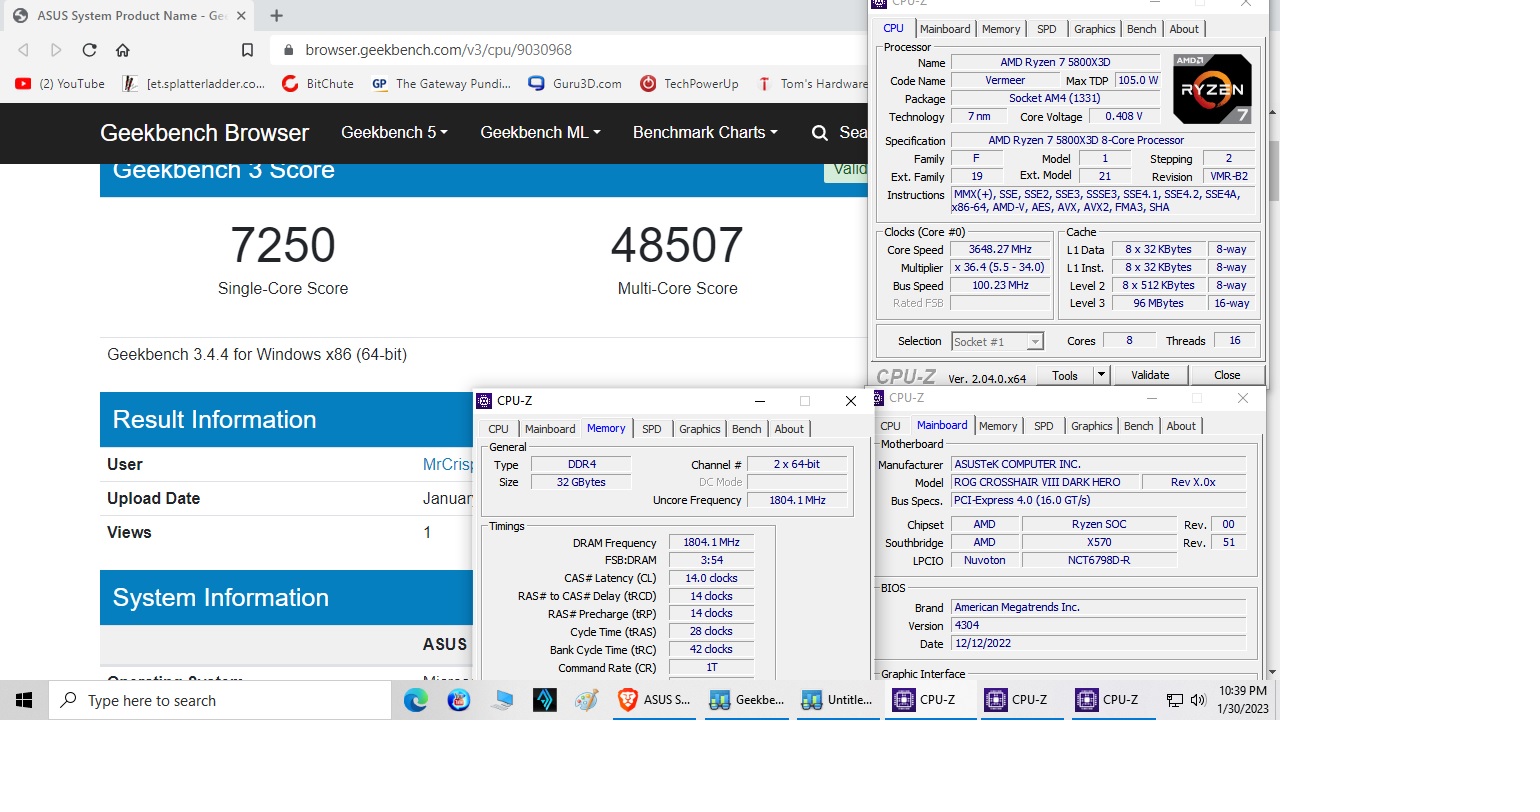Viewport: 1540px width, 812px height.
Task: Click the network tray icon
Action: click(1175, 700)
